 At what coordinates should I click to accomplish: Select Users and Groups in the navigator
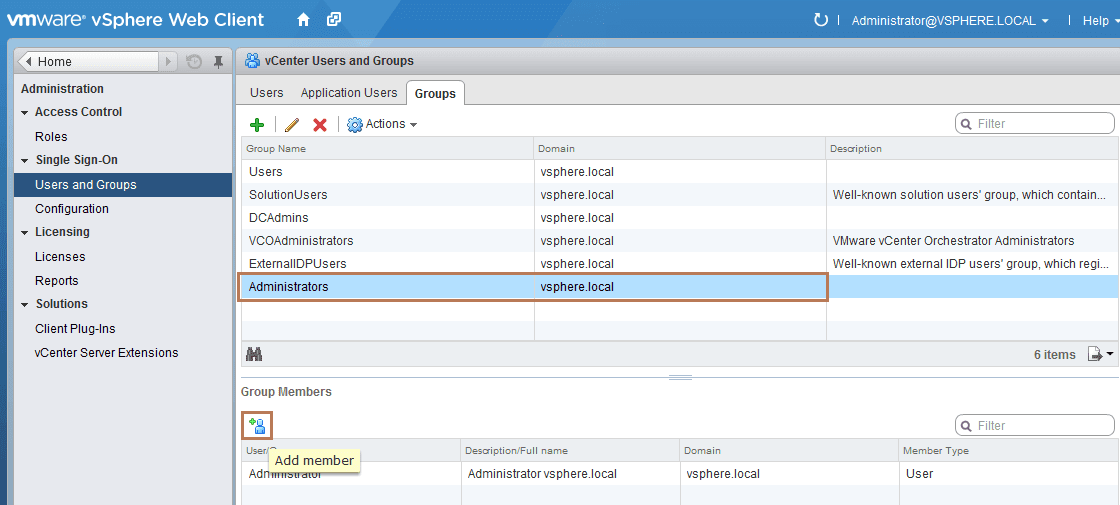tap(123, 184)
